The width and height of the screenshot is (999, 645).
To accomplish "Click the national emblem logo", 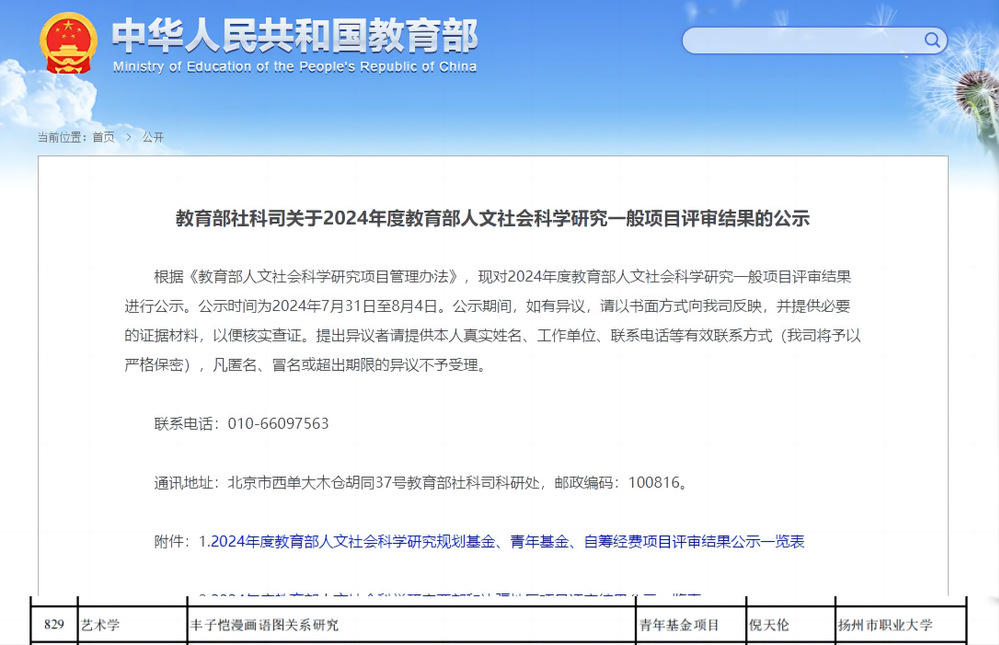I will (68, 43).
